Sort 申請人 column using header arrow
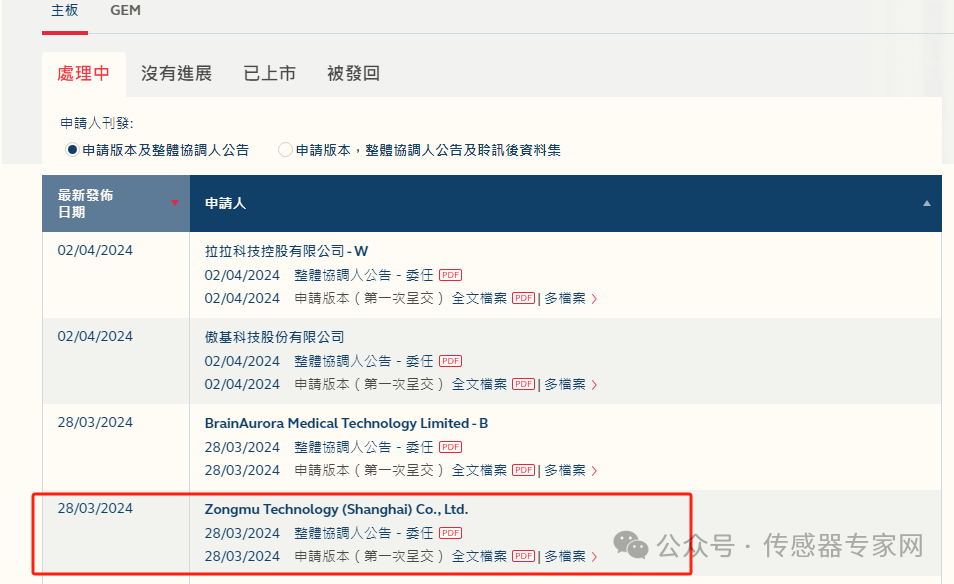954x584 pixels. click(926, 203)
